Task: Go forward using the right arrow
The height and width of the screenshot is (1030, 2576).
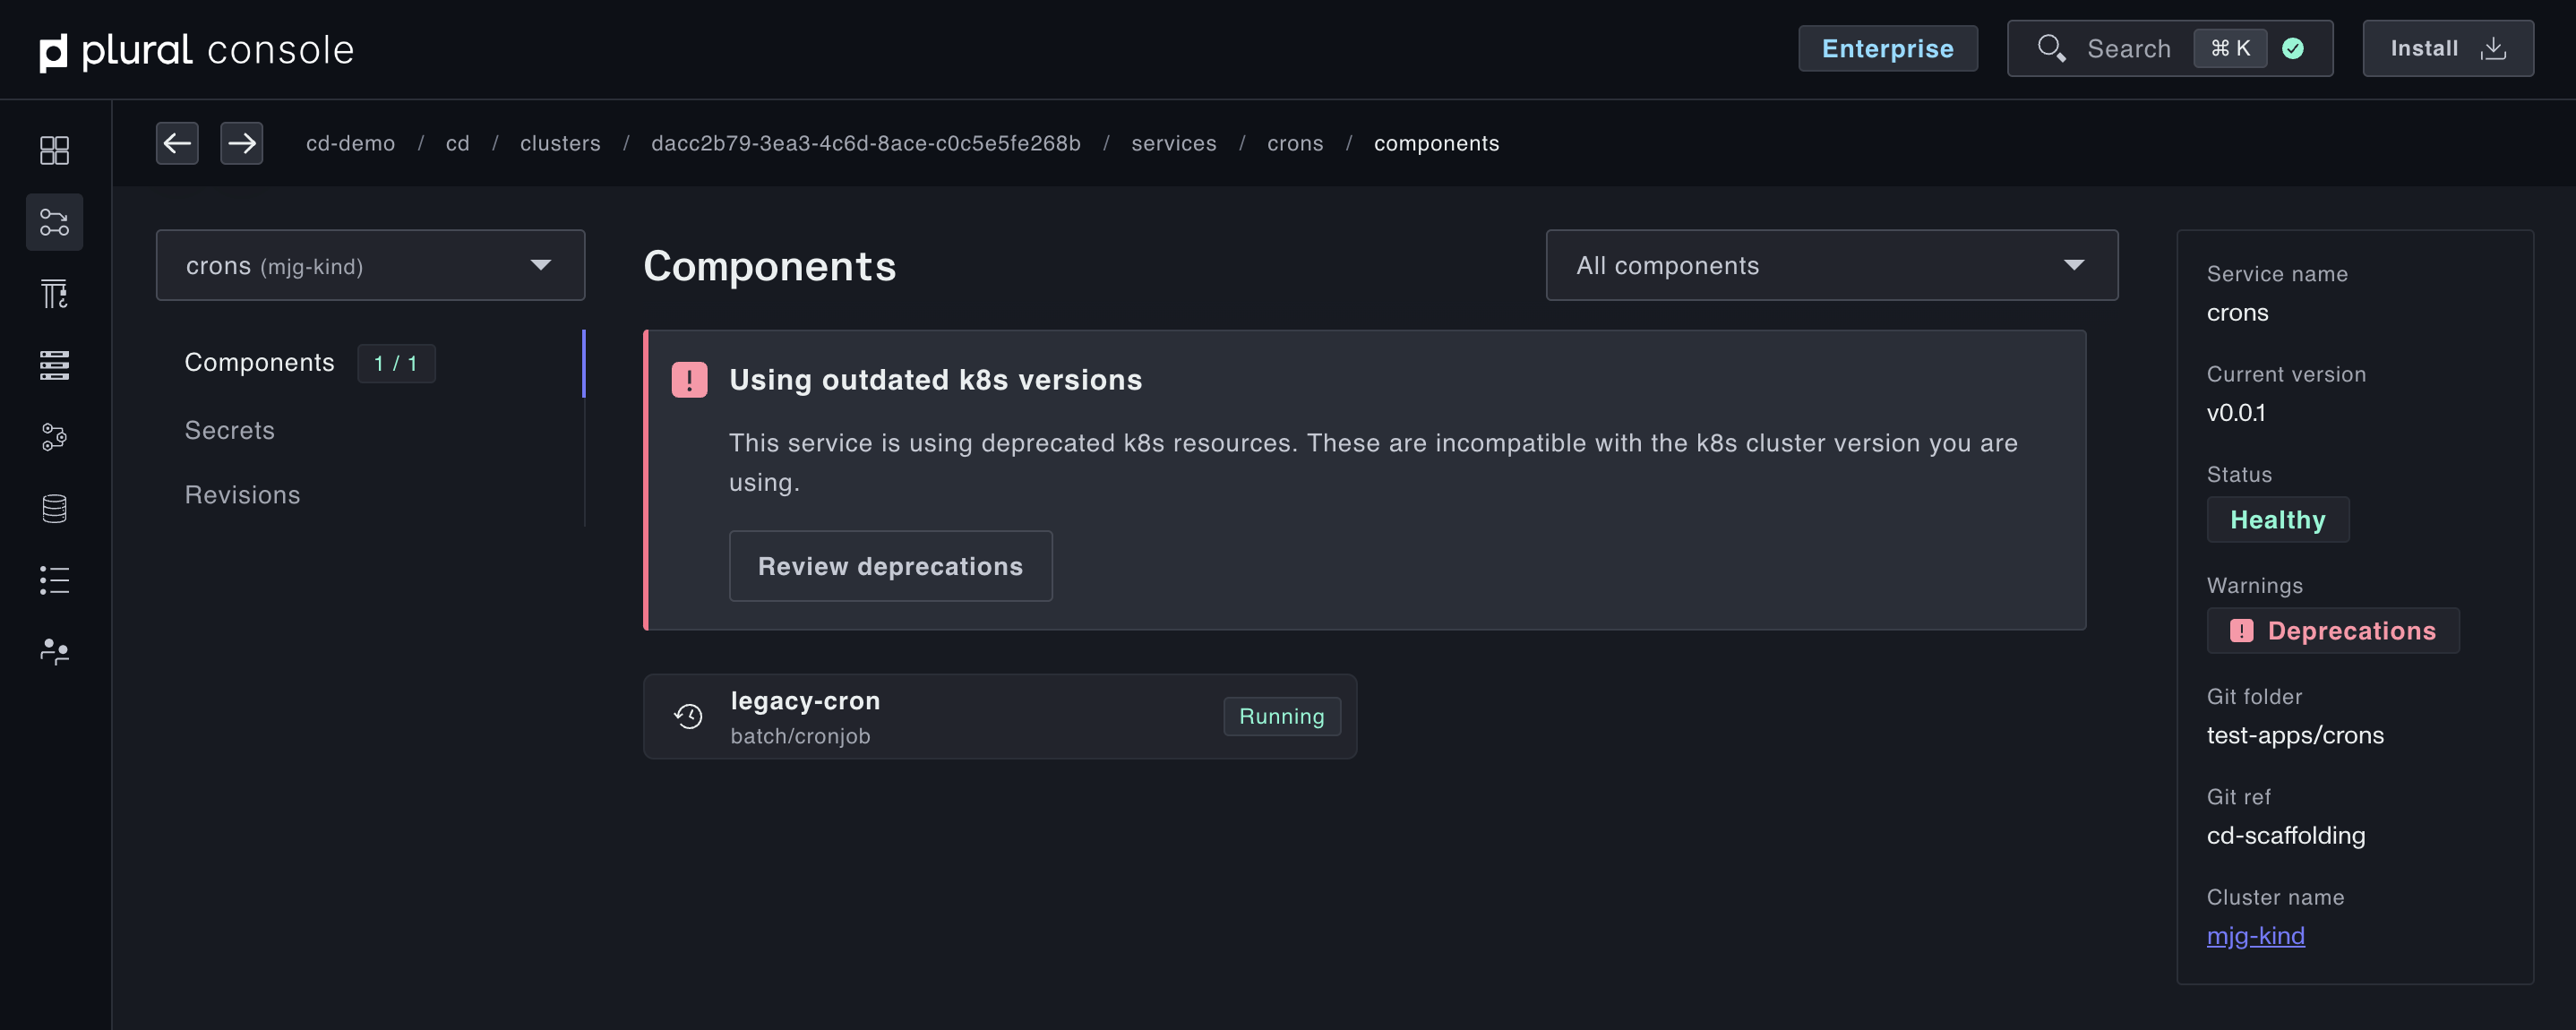Action: click(x=241, y=143)
